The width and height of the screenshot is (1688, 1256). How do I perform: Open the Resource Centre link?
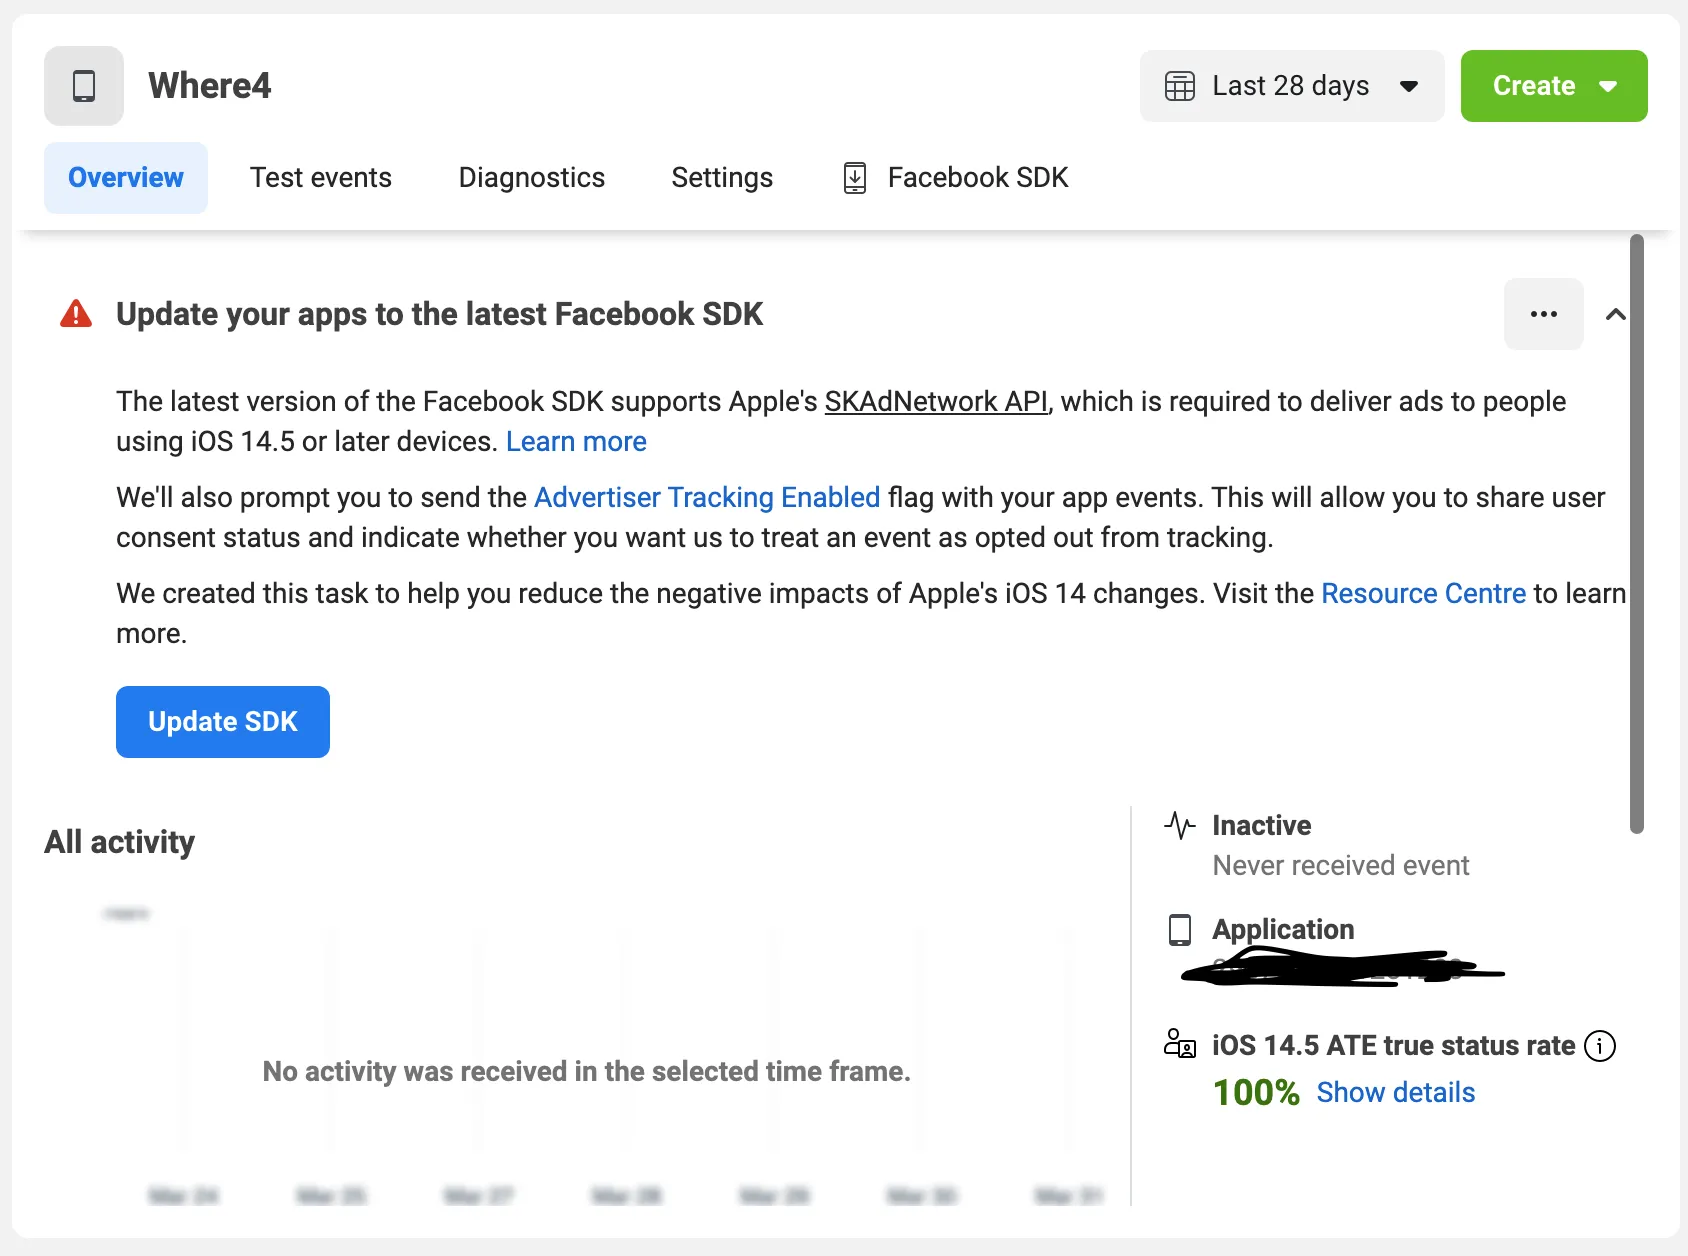click(1423, 594)
